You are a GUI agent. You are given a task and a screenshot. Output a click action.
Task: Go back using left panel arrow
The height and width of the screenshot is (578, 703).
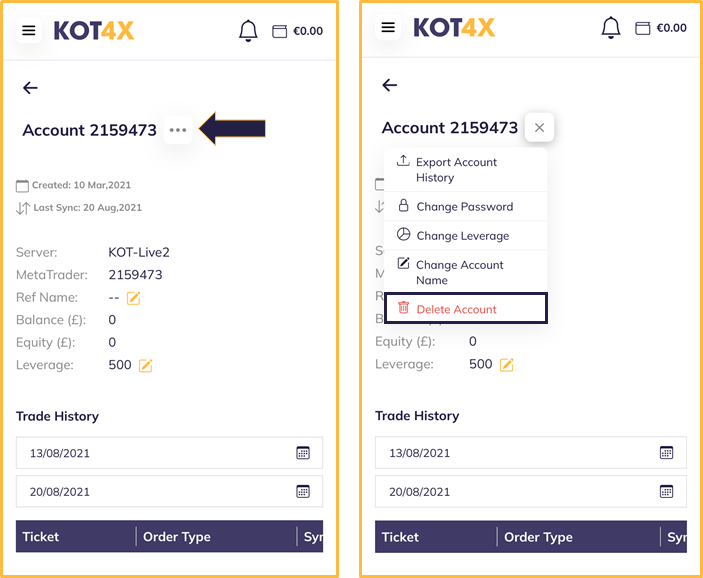click(30, 87)
